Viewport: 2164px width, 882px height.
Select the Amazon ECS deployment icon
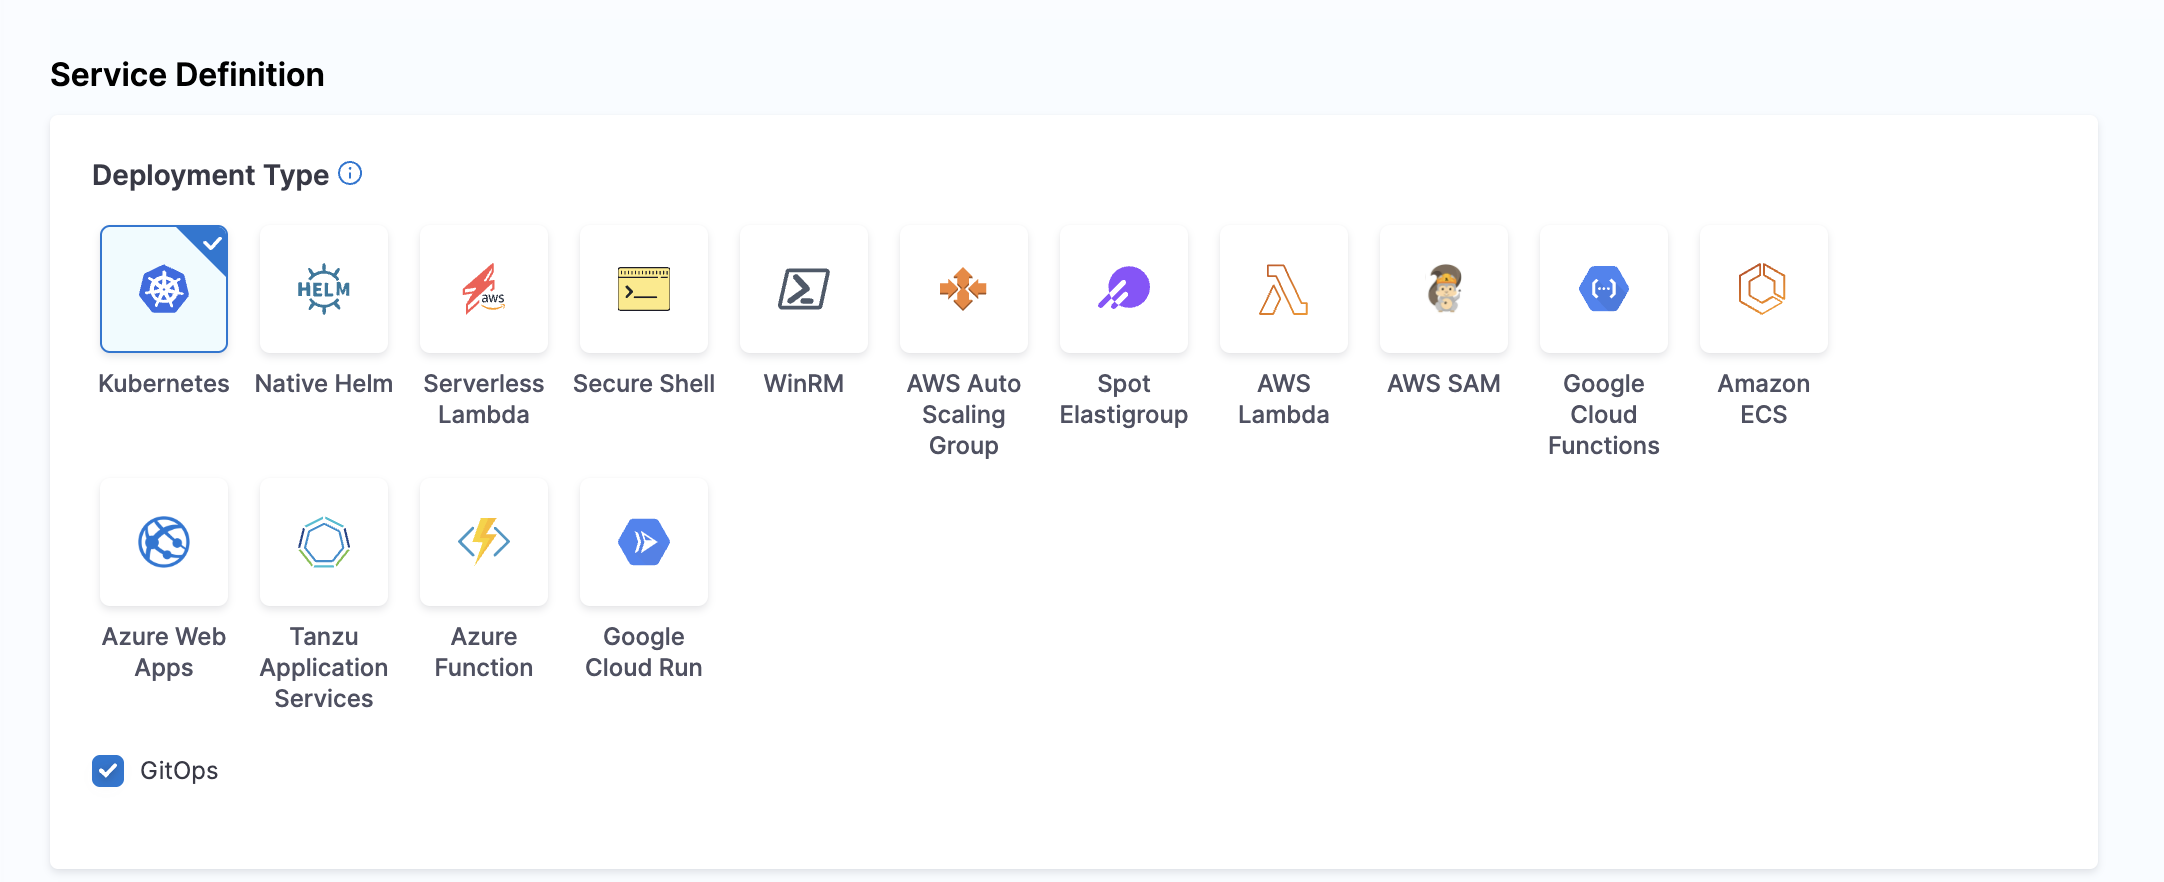coord(1764,289)
